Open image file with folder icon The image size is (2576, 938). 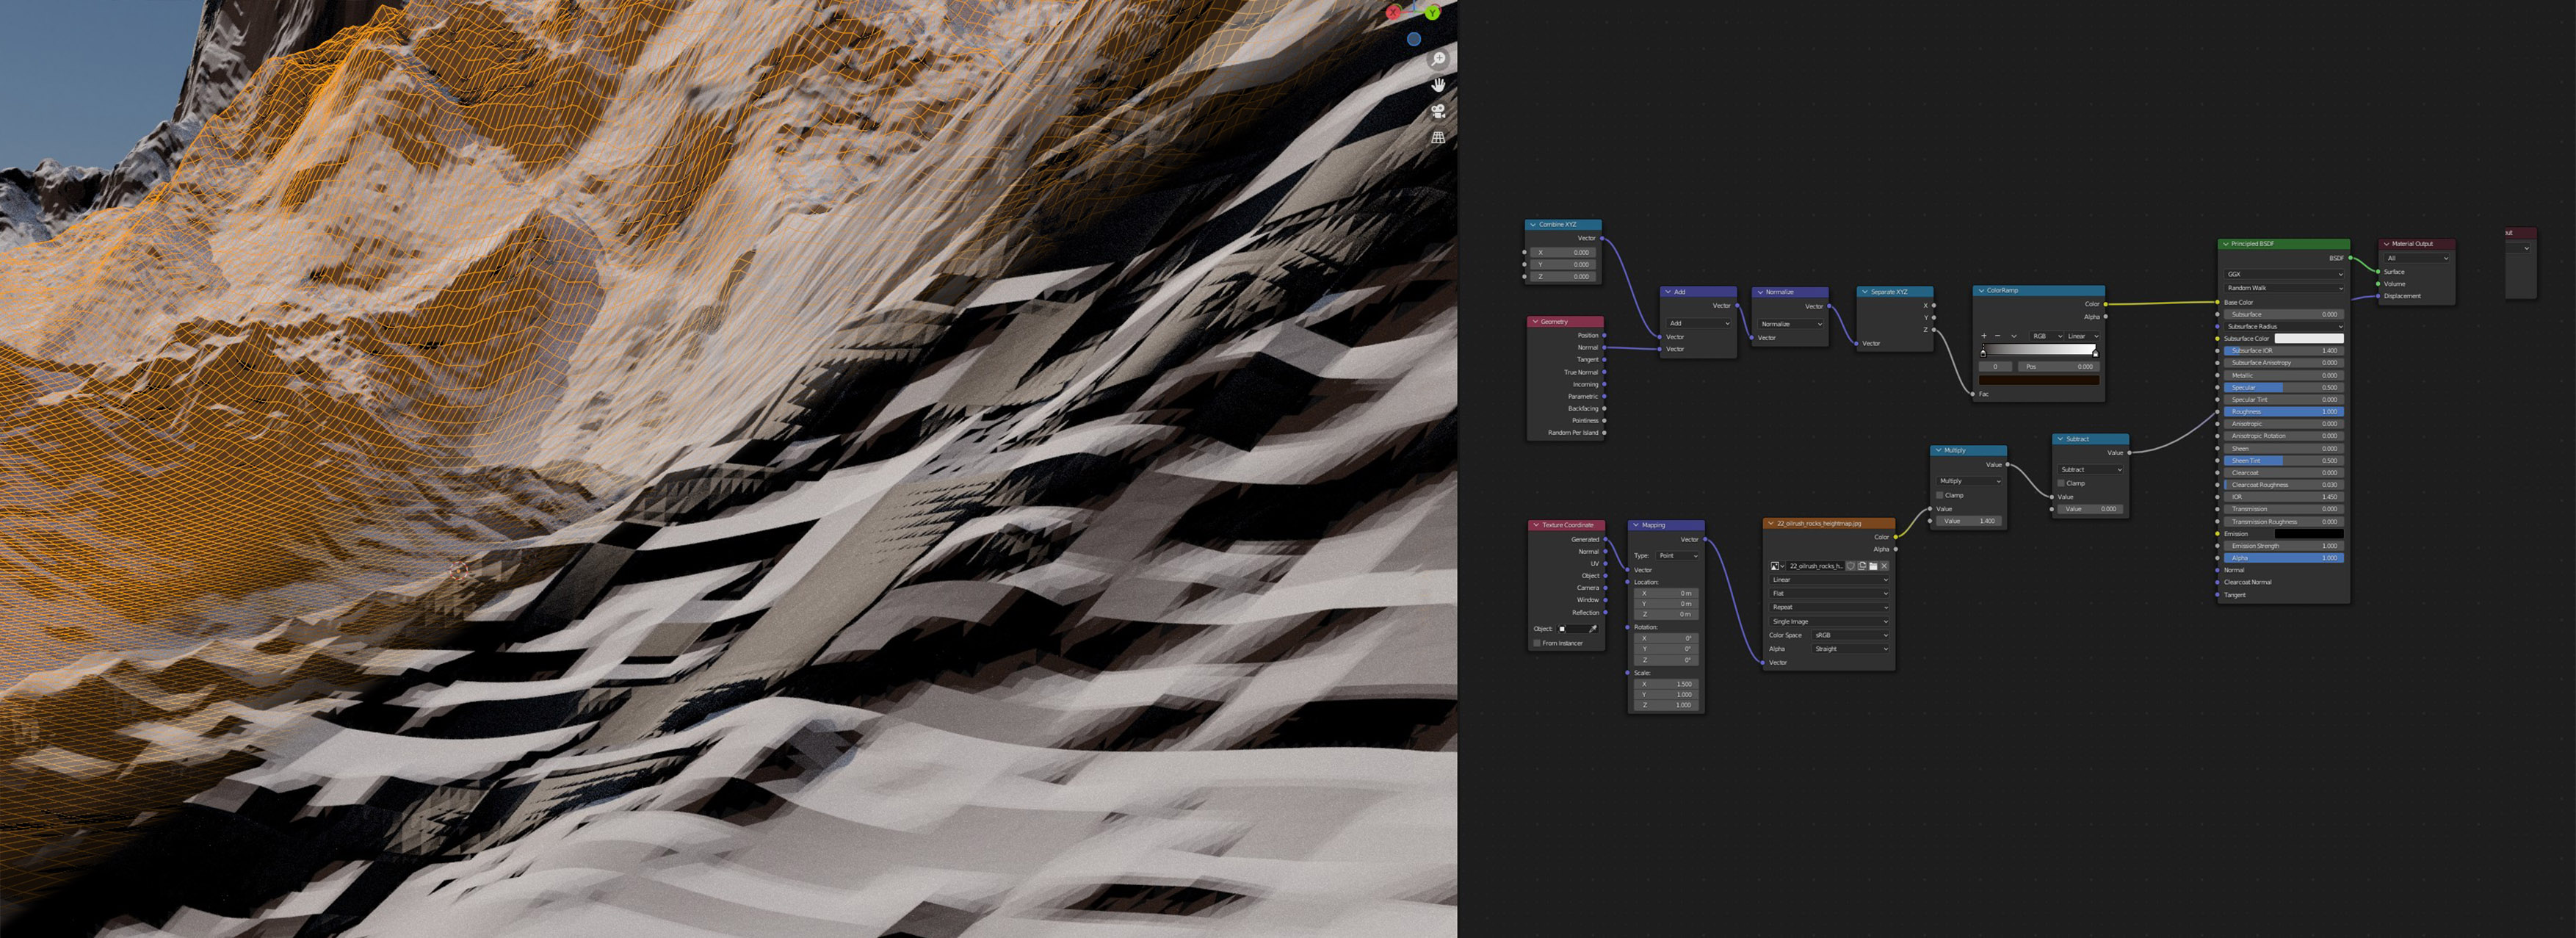(1873, 566)
